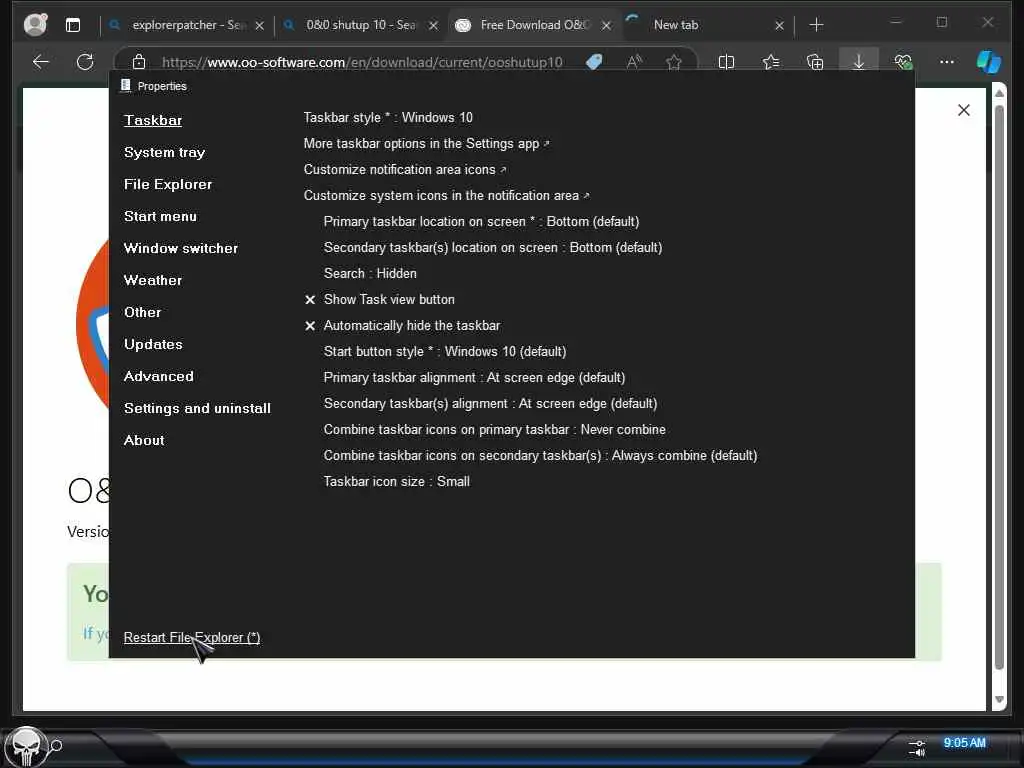Change Secondary taskbar(s) location on screen
1024x768 pixels.
(493, 248)
